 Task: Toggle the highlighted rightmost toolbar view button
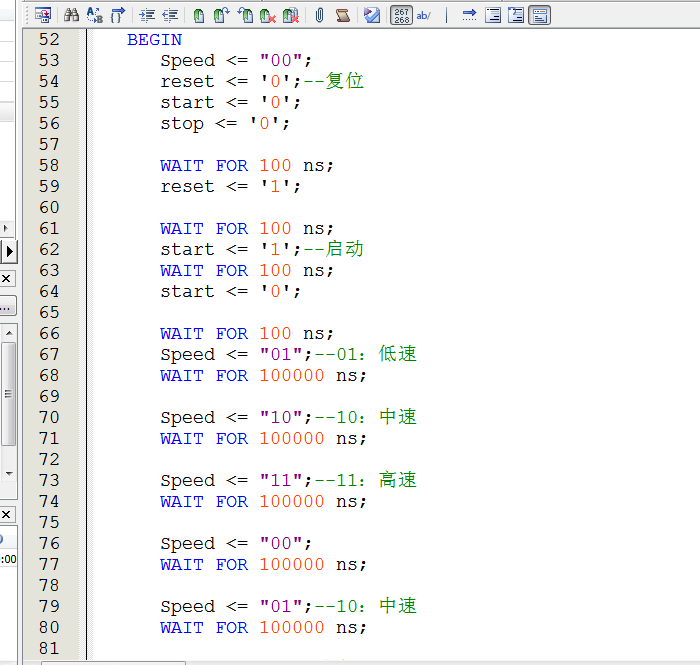tap(539, 15)
